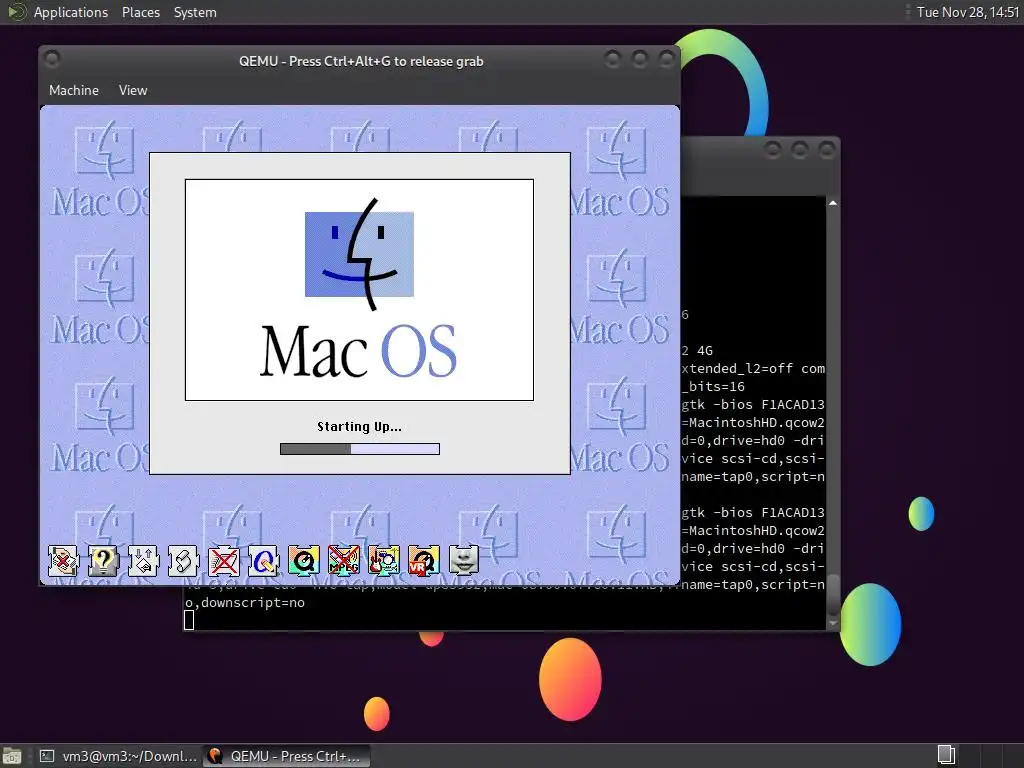
Task: Open the Applications menu in top panel
Action: point(71,12)
